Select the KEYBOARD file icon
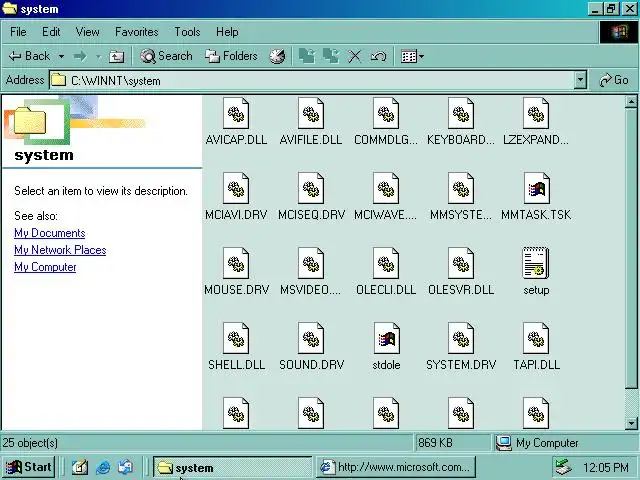This screenshot has height=480, width=640. coord(461,113)
